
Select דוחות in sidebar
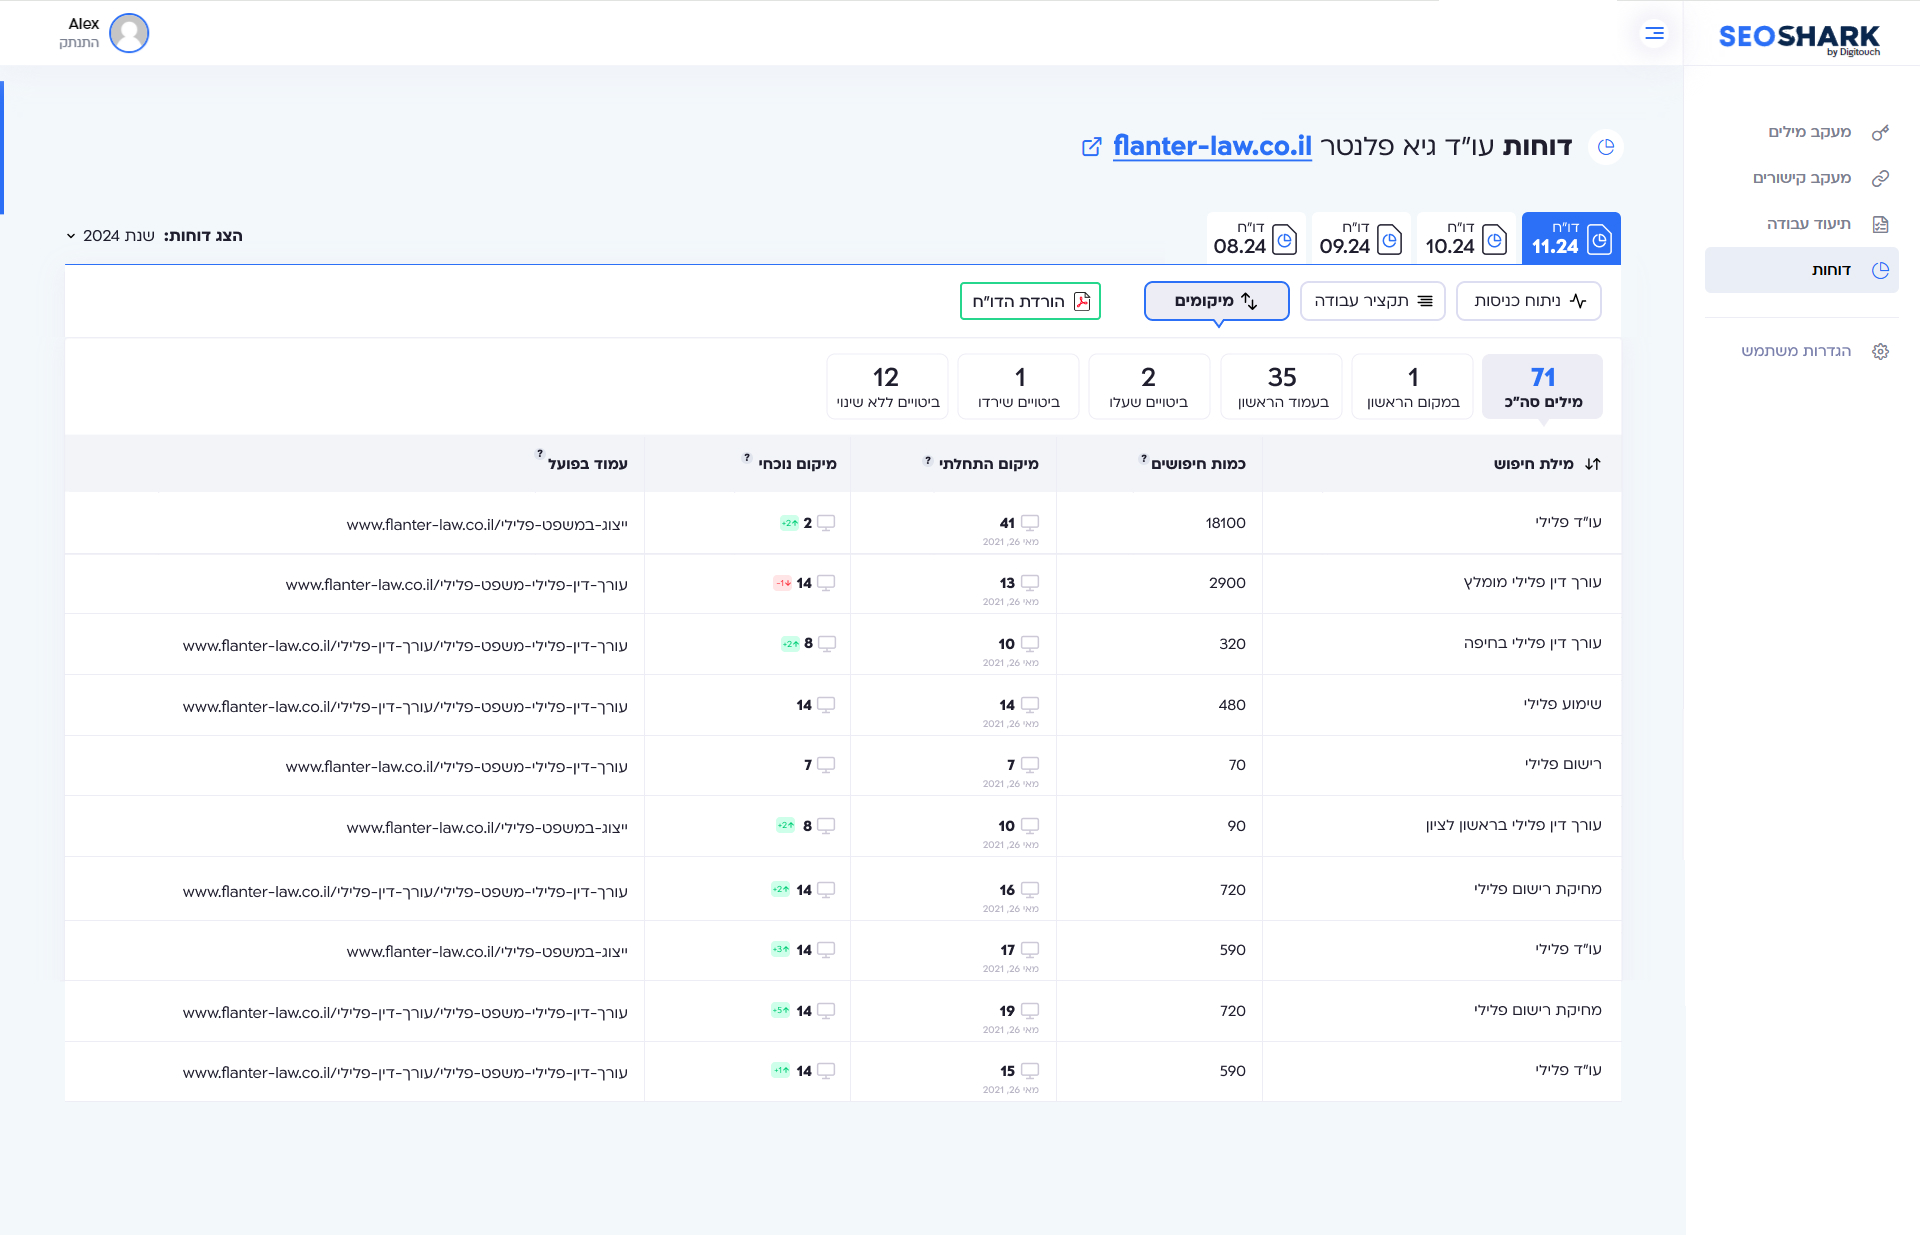click(x=1802, y=270)
